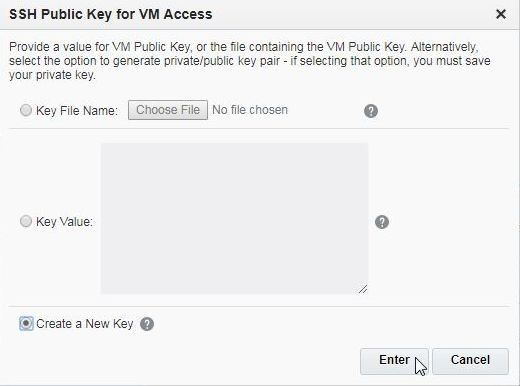Click the Choose File button
The image size is (520, 386).
168,110
